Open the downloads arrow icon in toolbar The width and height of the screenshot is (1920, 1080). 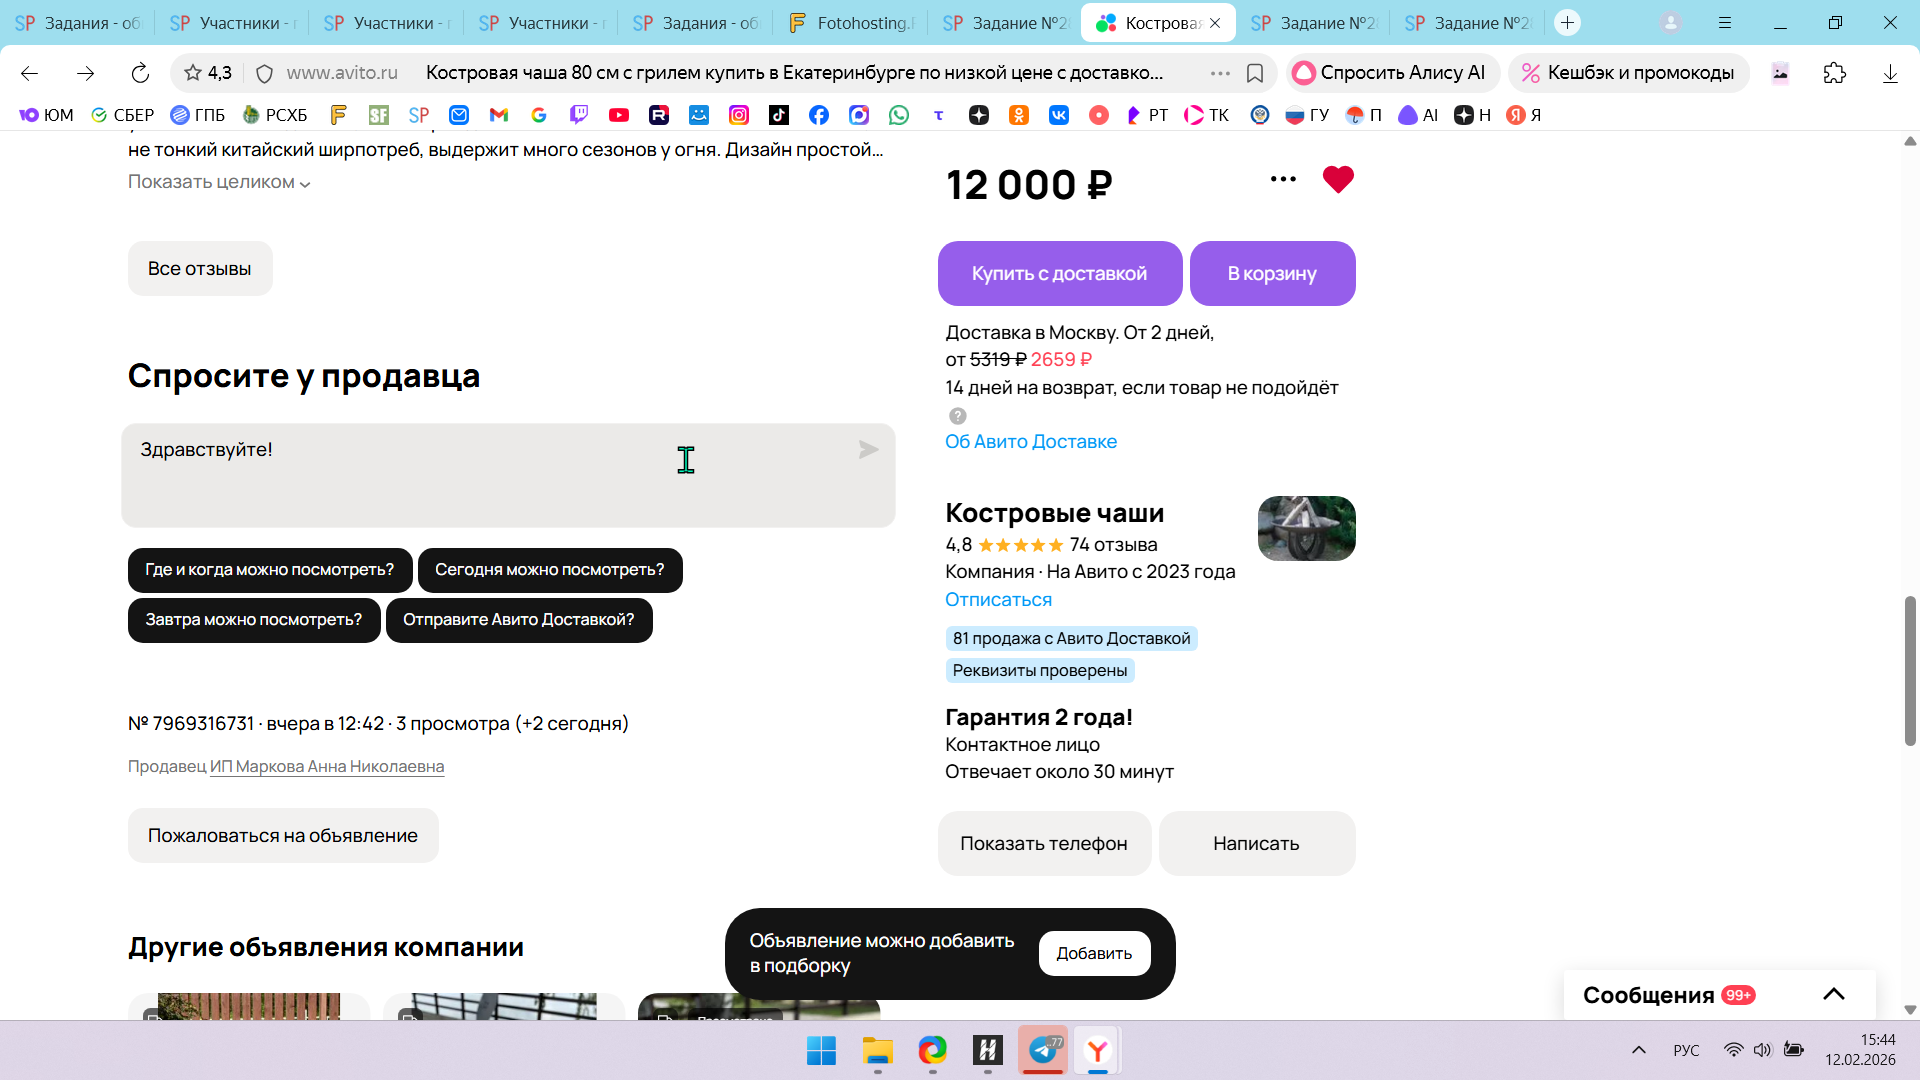pyautogui.click(x=1889, y=73)
